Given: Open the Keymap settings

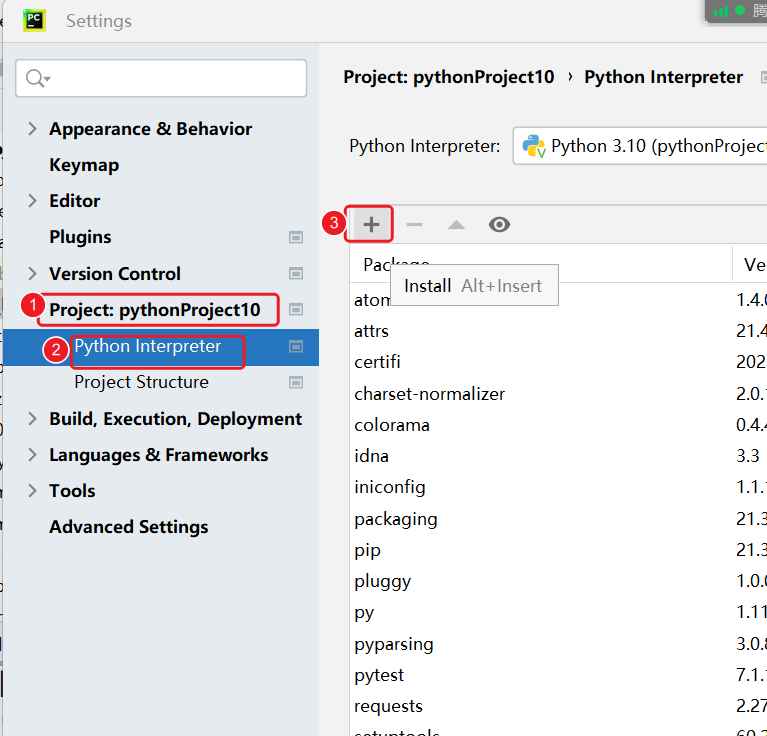Looking at the screenshot, I should [x=84, y=165].
